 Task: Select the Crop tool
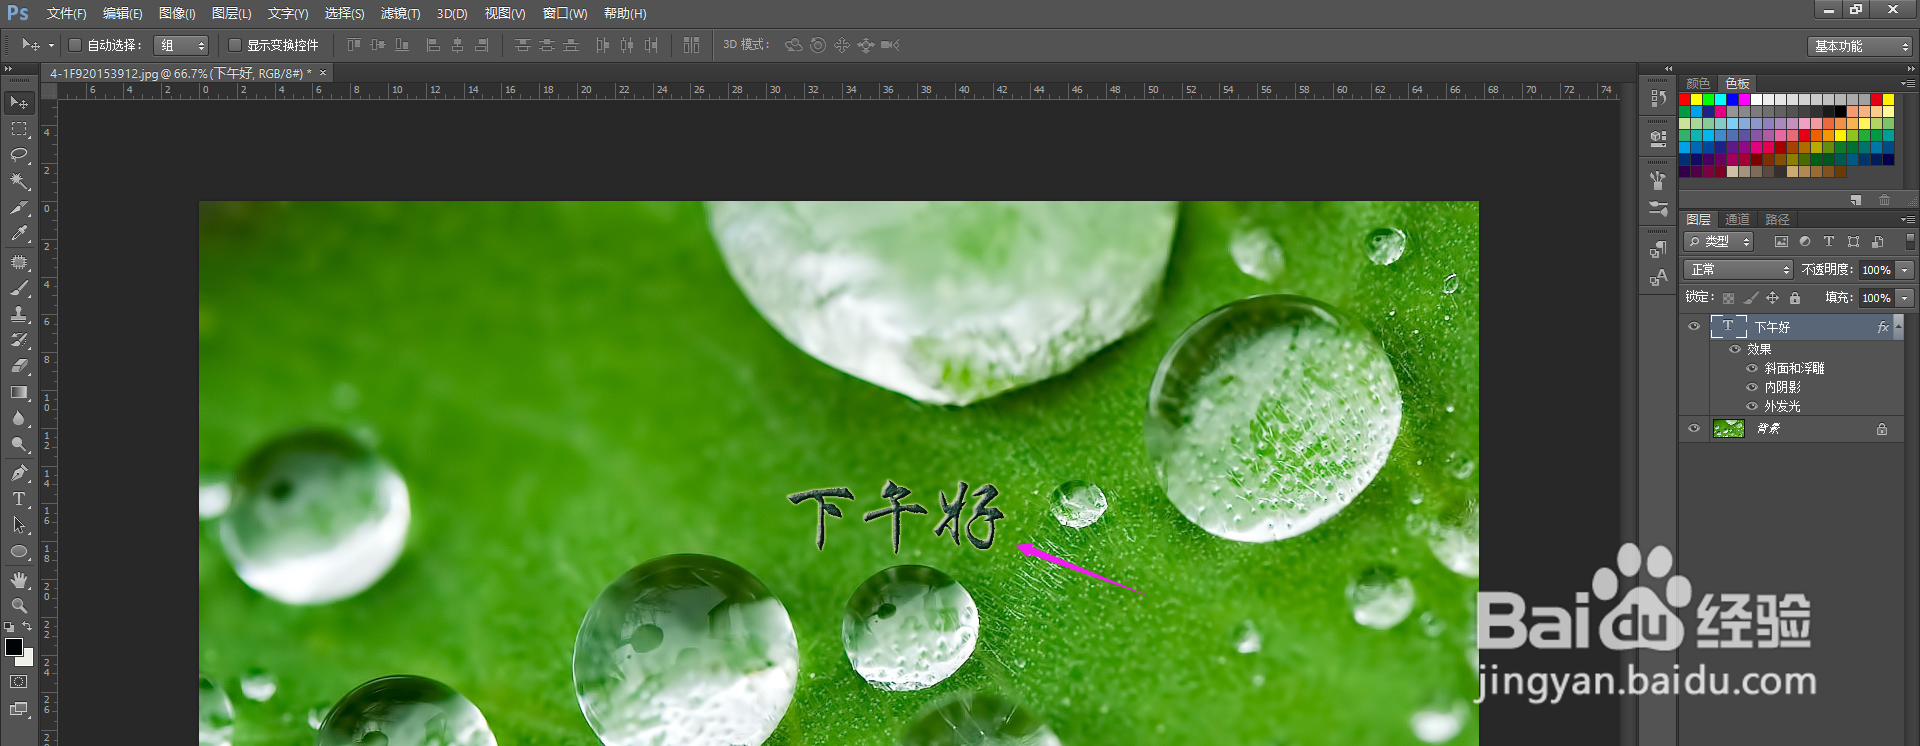tap(19, 208)
